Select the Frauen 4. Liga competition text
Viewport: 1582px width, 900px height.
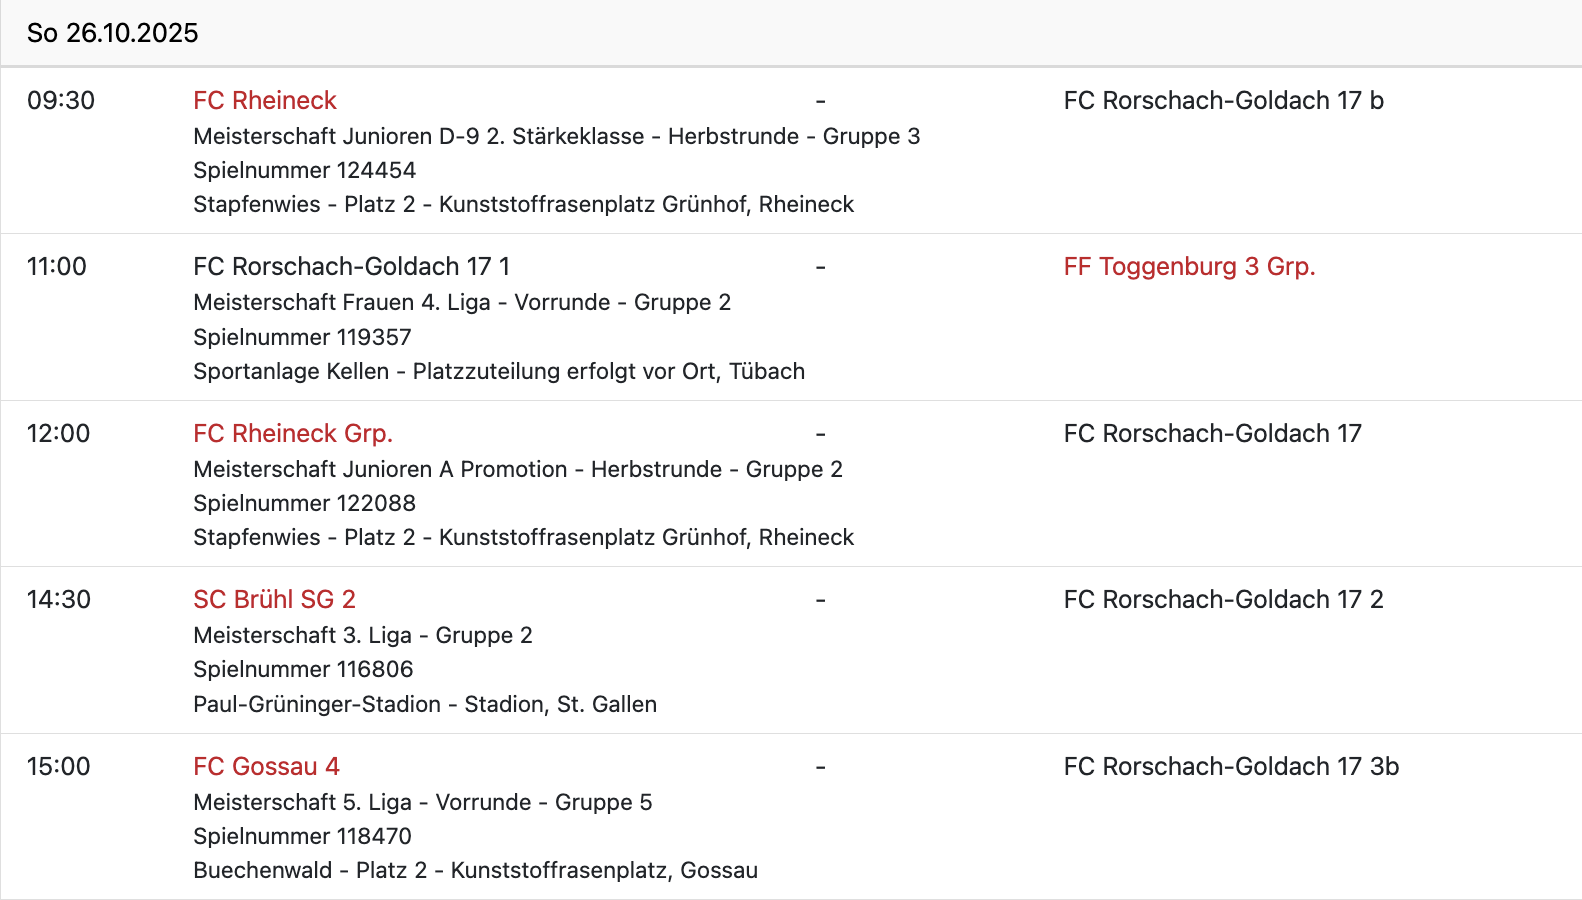[462, 302]
